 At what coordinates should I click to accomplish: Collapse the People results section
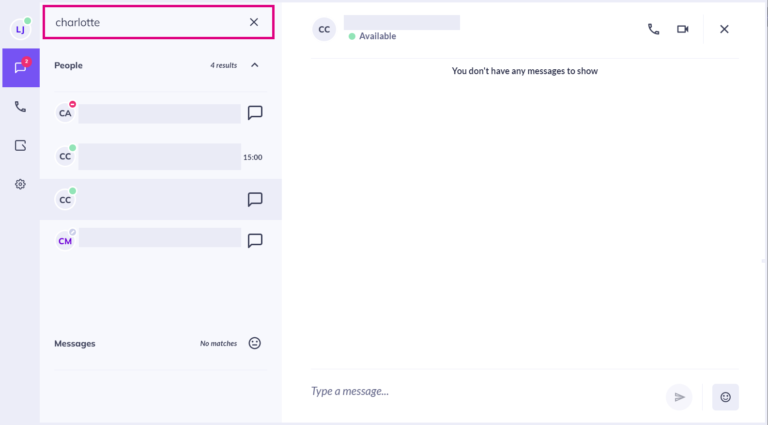[x=255, y=65]
